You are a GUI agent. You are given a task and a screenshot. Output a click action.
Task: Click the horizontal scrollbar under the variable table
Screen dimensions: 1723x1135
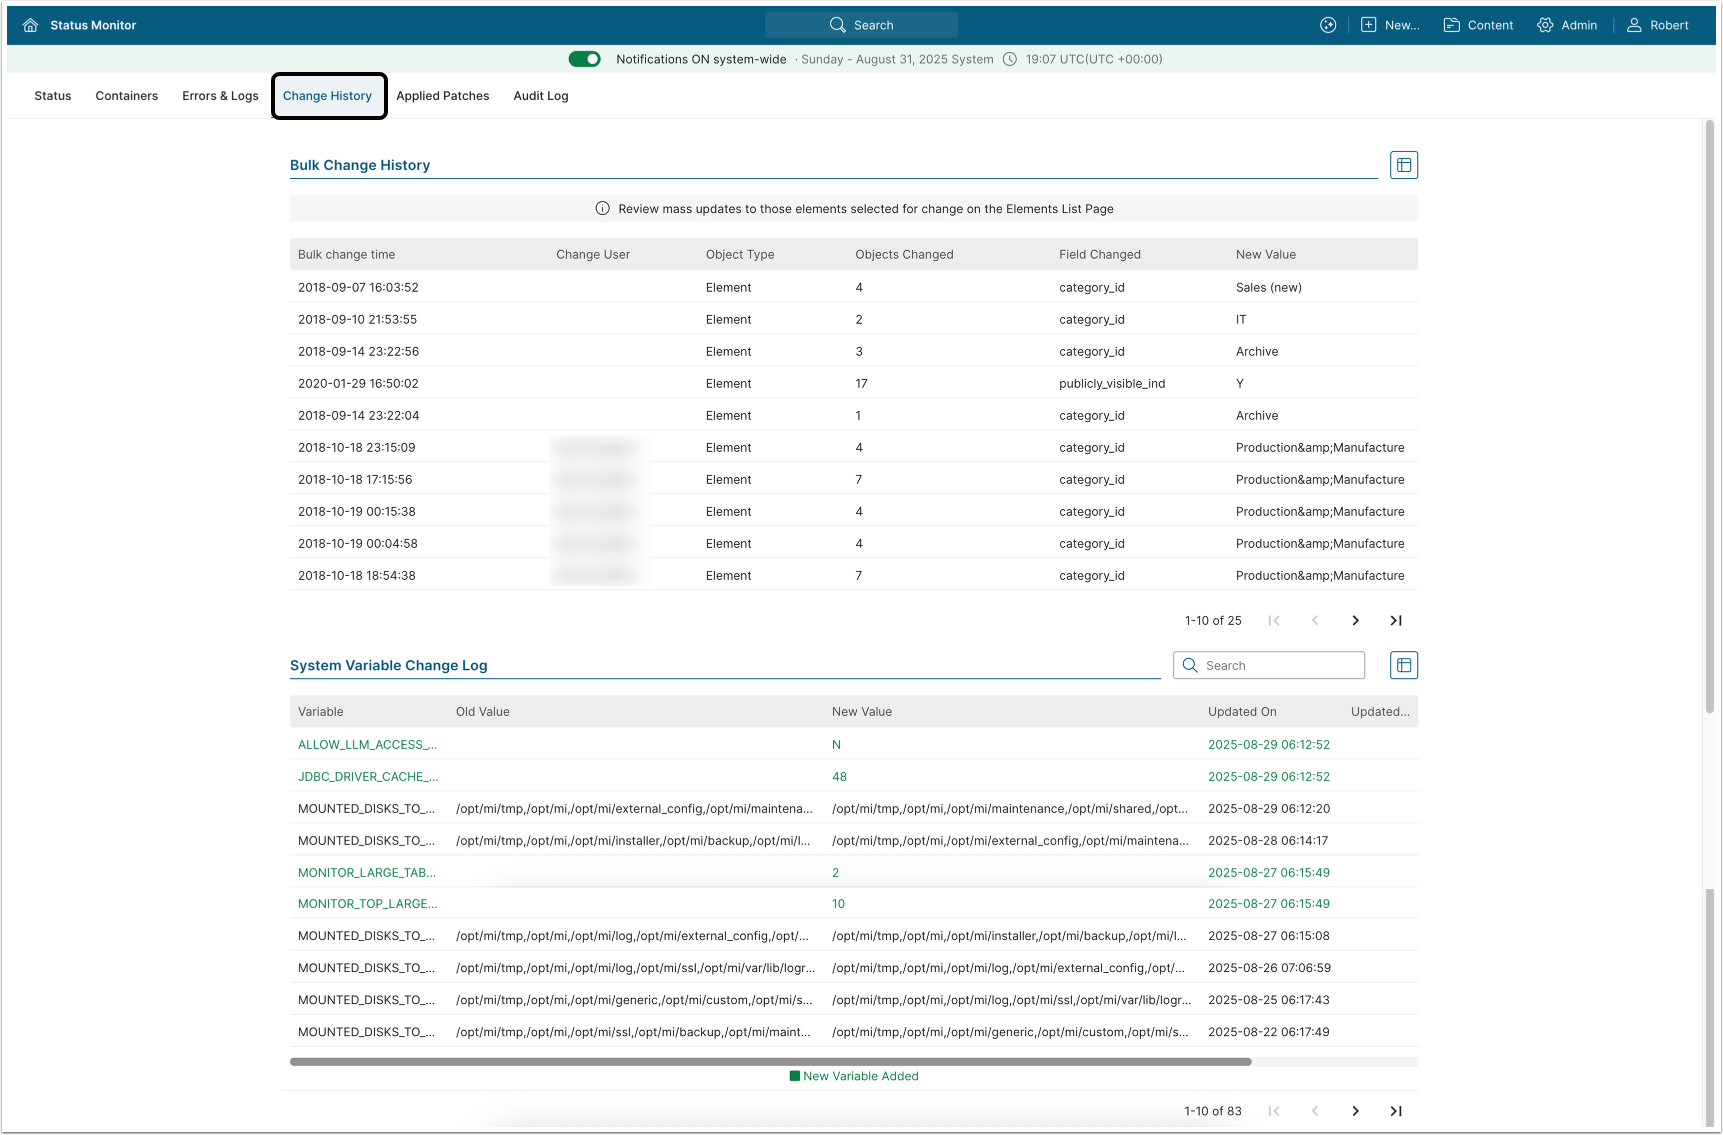[770, 1061]
